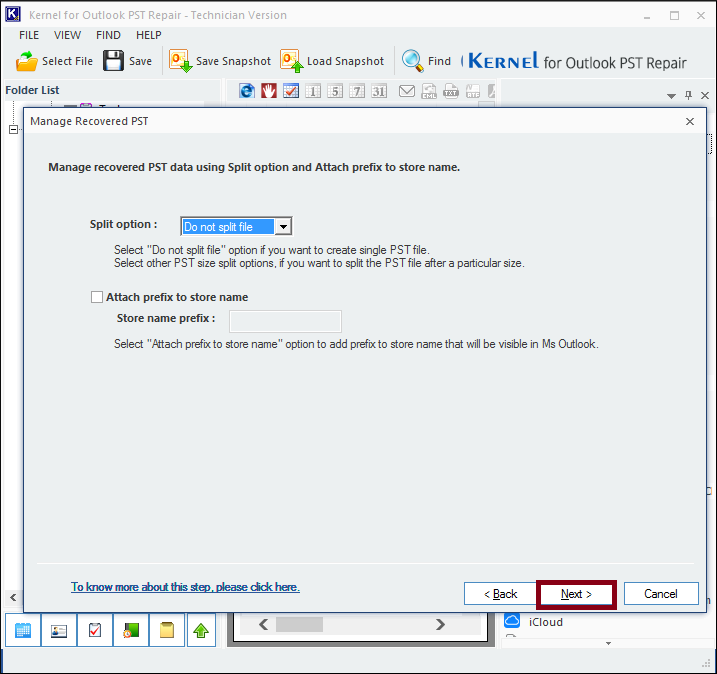Screen dimensions: 717x674
Task: Select the 31-day calendar view icon
Action: tap(379, 91)
